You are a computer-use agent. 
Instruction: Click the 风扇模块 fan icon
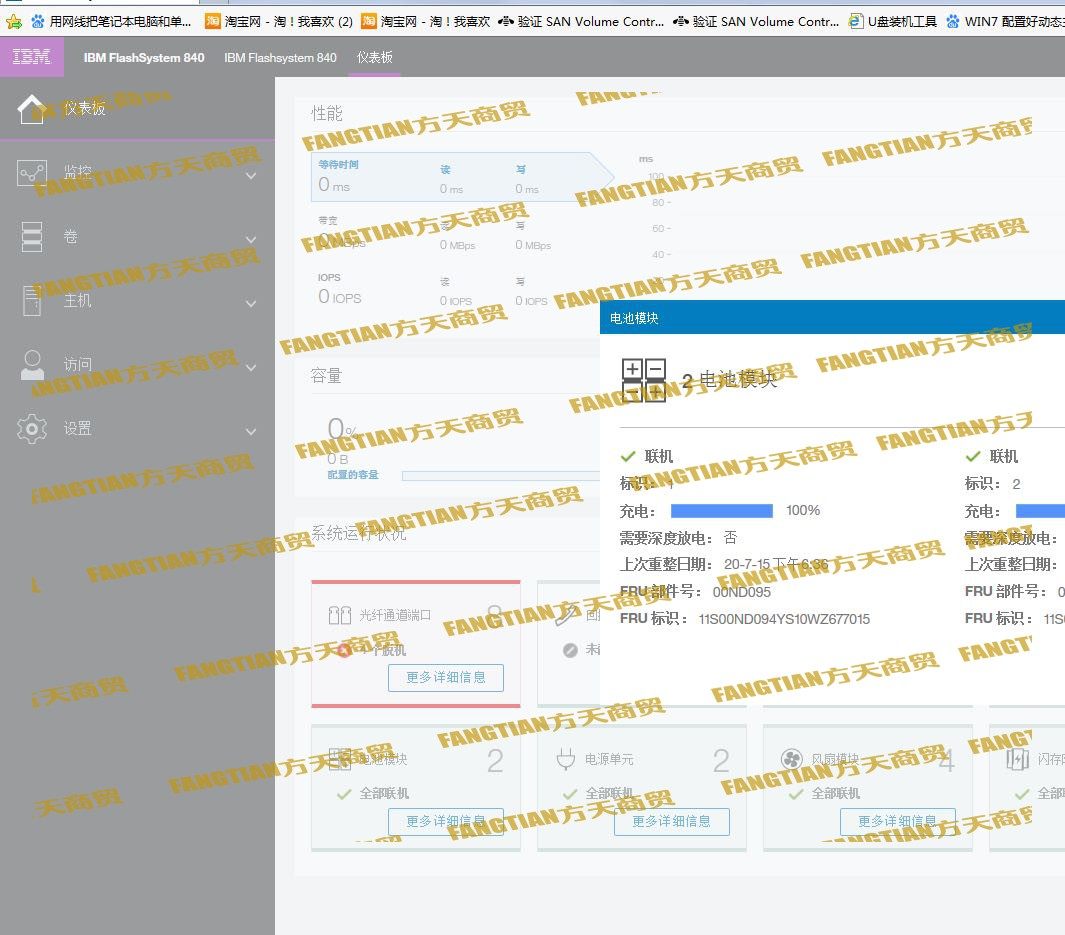coord(791,760)
